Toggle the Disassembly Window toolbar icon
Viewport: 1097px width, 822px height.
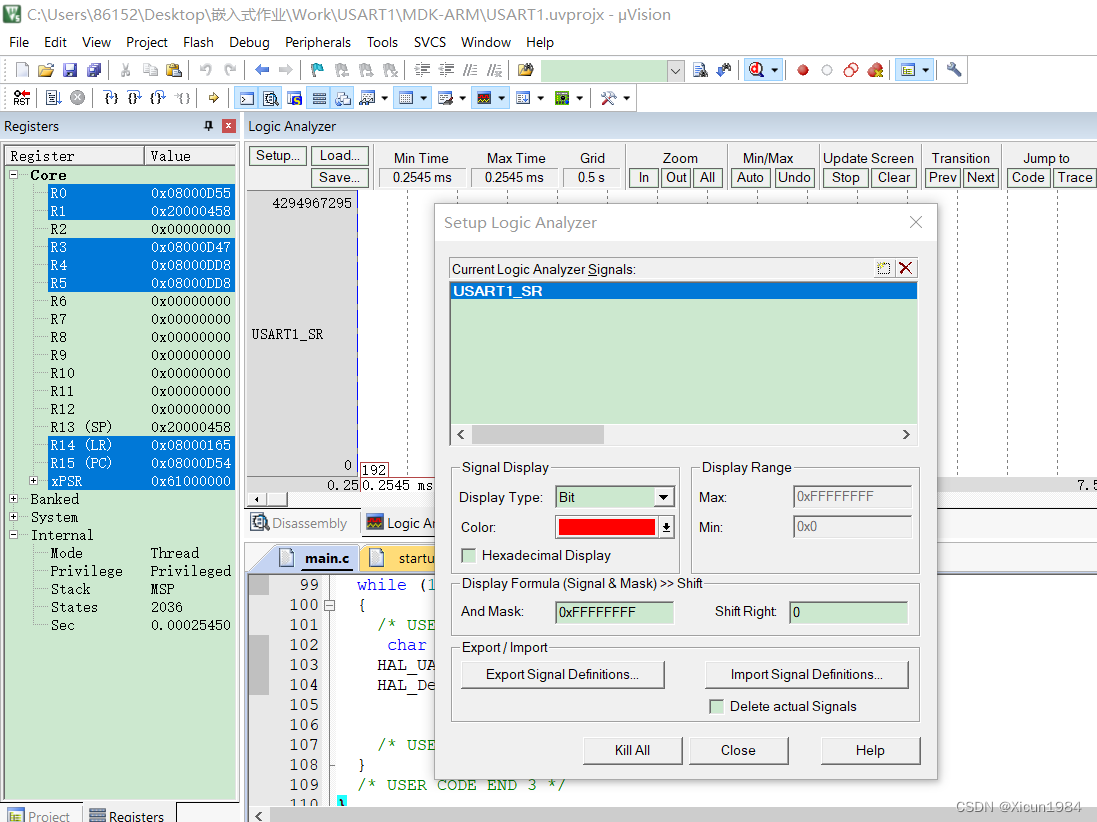[271, 99]
